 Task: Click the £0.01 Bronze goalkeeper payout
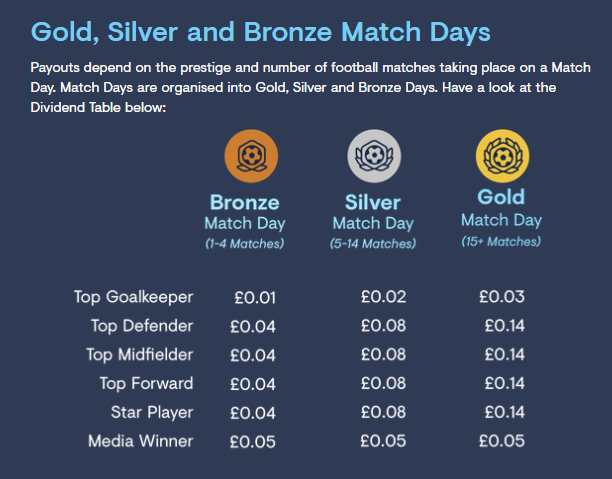255,298
